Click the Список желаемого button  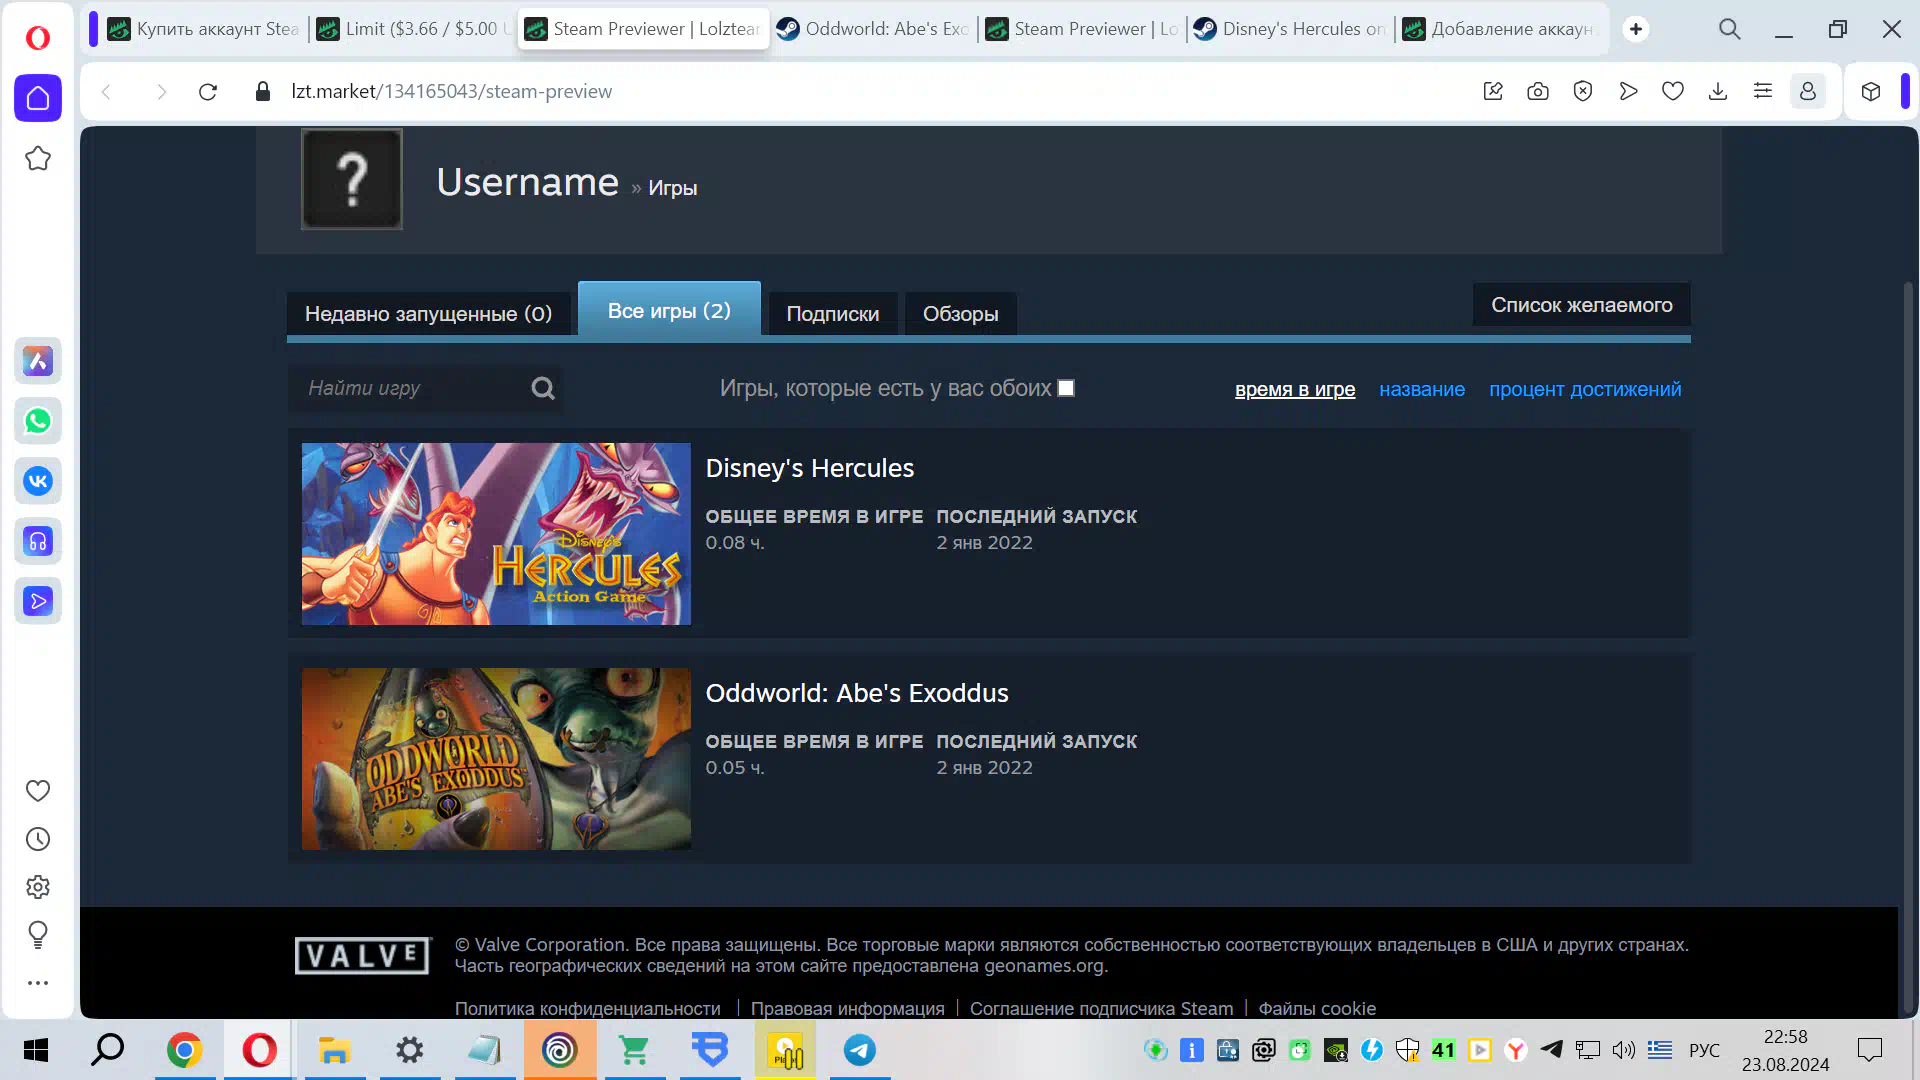pyautogui.click(x=1581, y=305)
